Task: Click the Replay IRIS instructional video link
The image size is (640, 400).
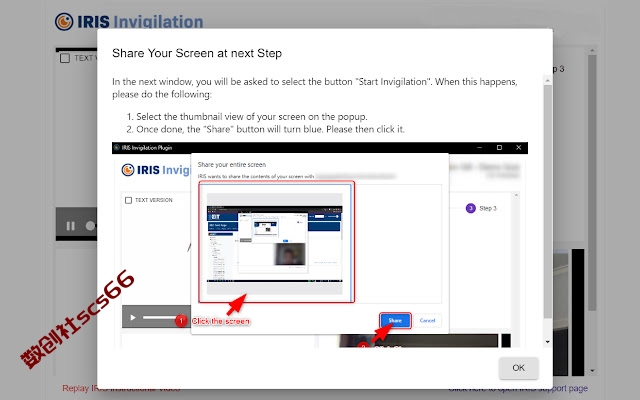Action: click(121, 388)
